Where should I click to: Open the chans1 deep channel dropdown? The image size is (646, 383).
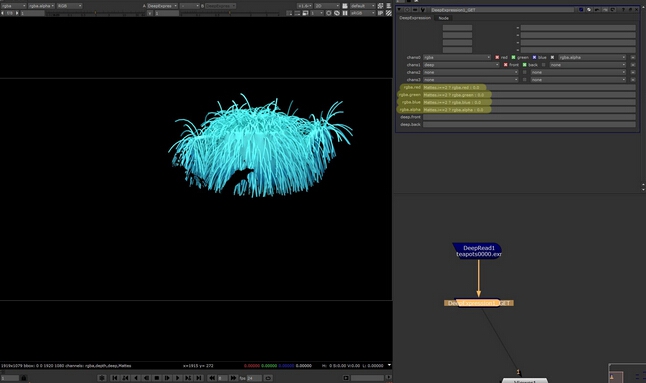point(461,65)
